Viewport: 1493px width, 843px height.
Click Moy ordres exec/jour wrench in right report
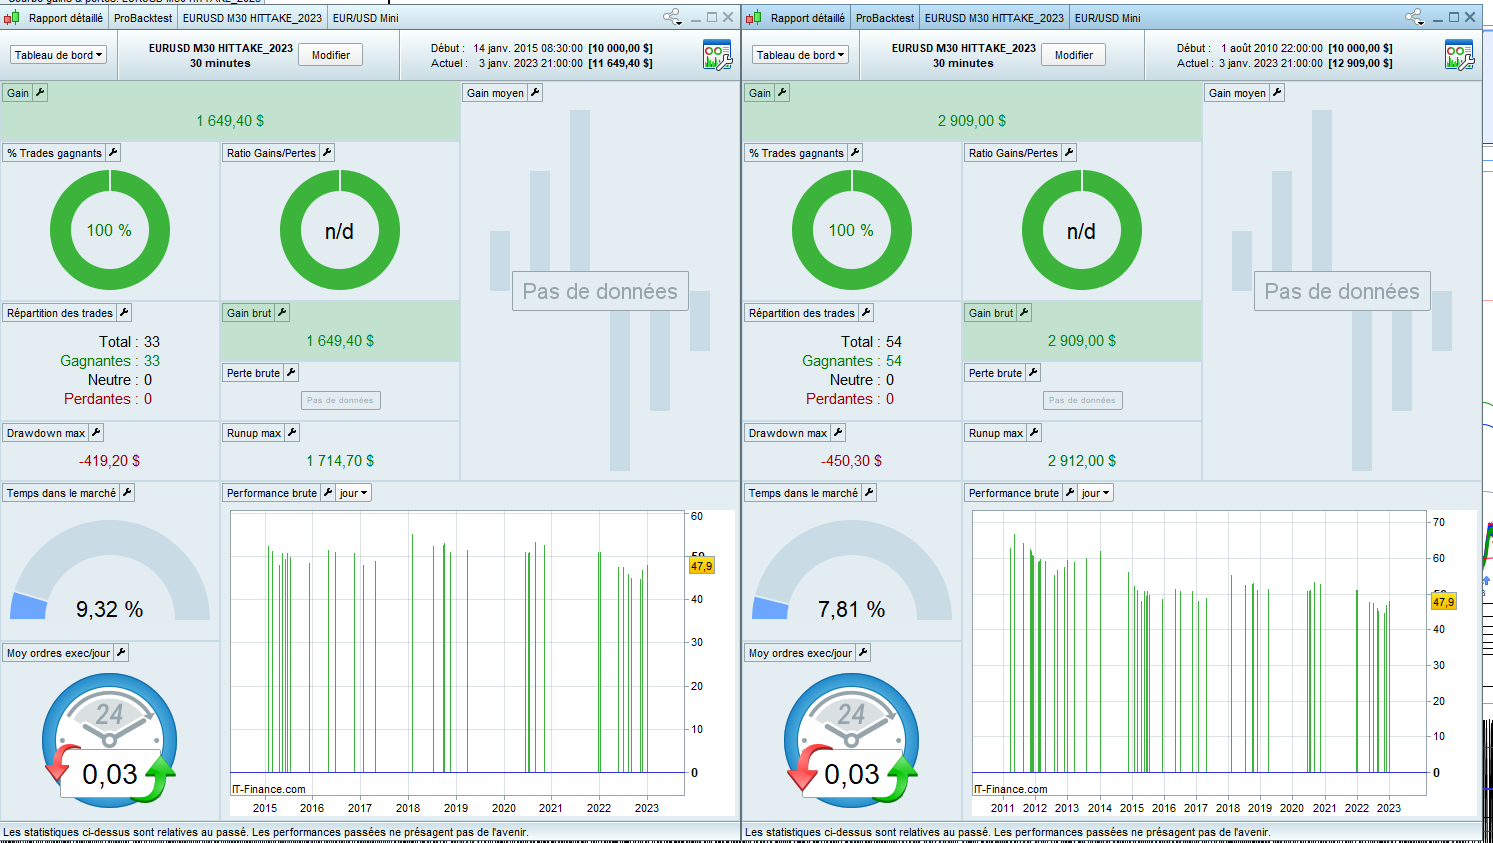(863, 653)
